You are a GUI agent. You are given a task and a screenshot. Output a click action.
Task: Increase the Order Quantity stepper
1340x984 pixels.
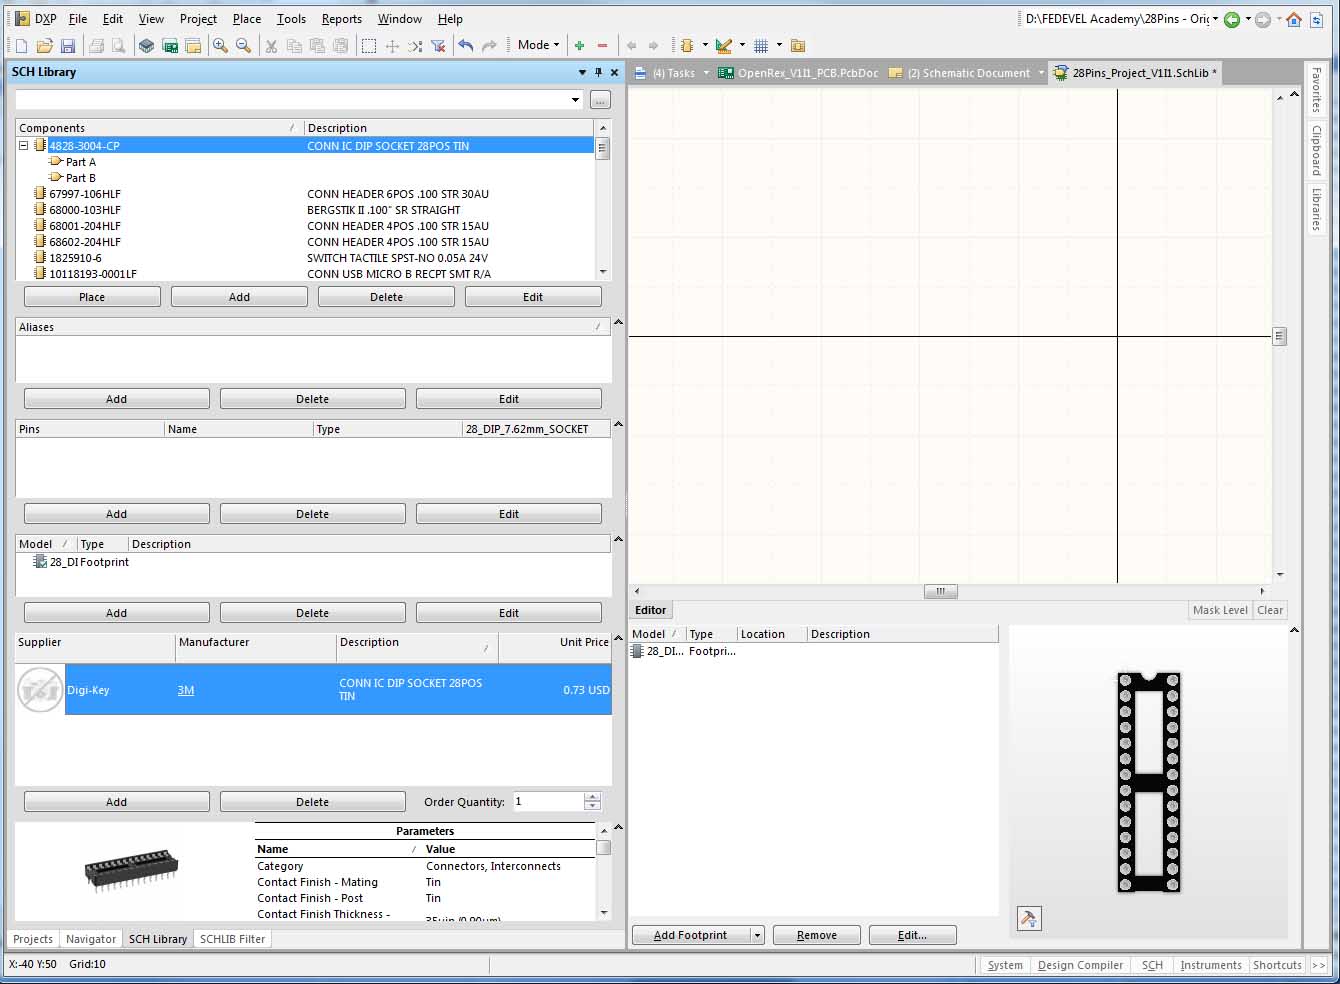(593, 797)
